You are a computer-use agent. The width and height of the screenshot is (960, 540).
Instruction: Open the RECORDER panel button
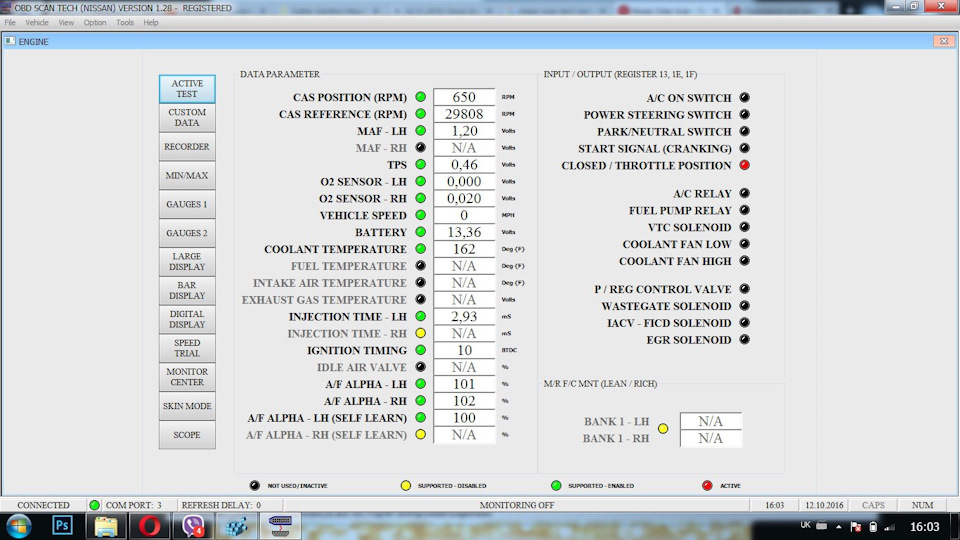click(x=187, y=147)
